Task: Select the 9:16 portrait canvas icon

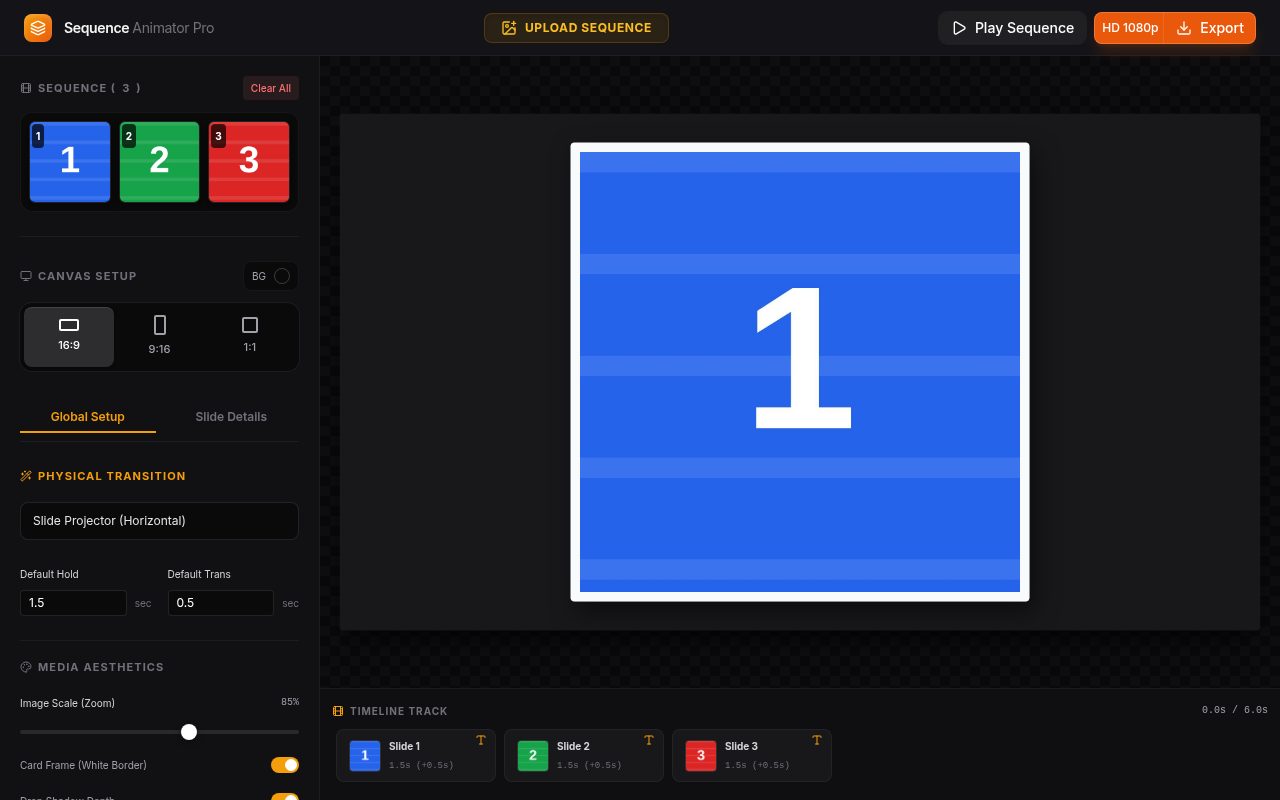Action: (x=160, y=325)
